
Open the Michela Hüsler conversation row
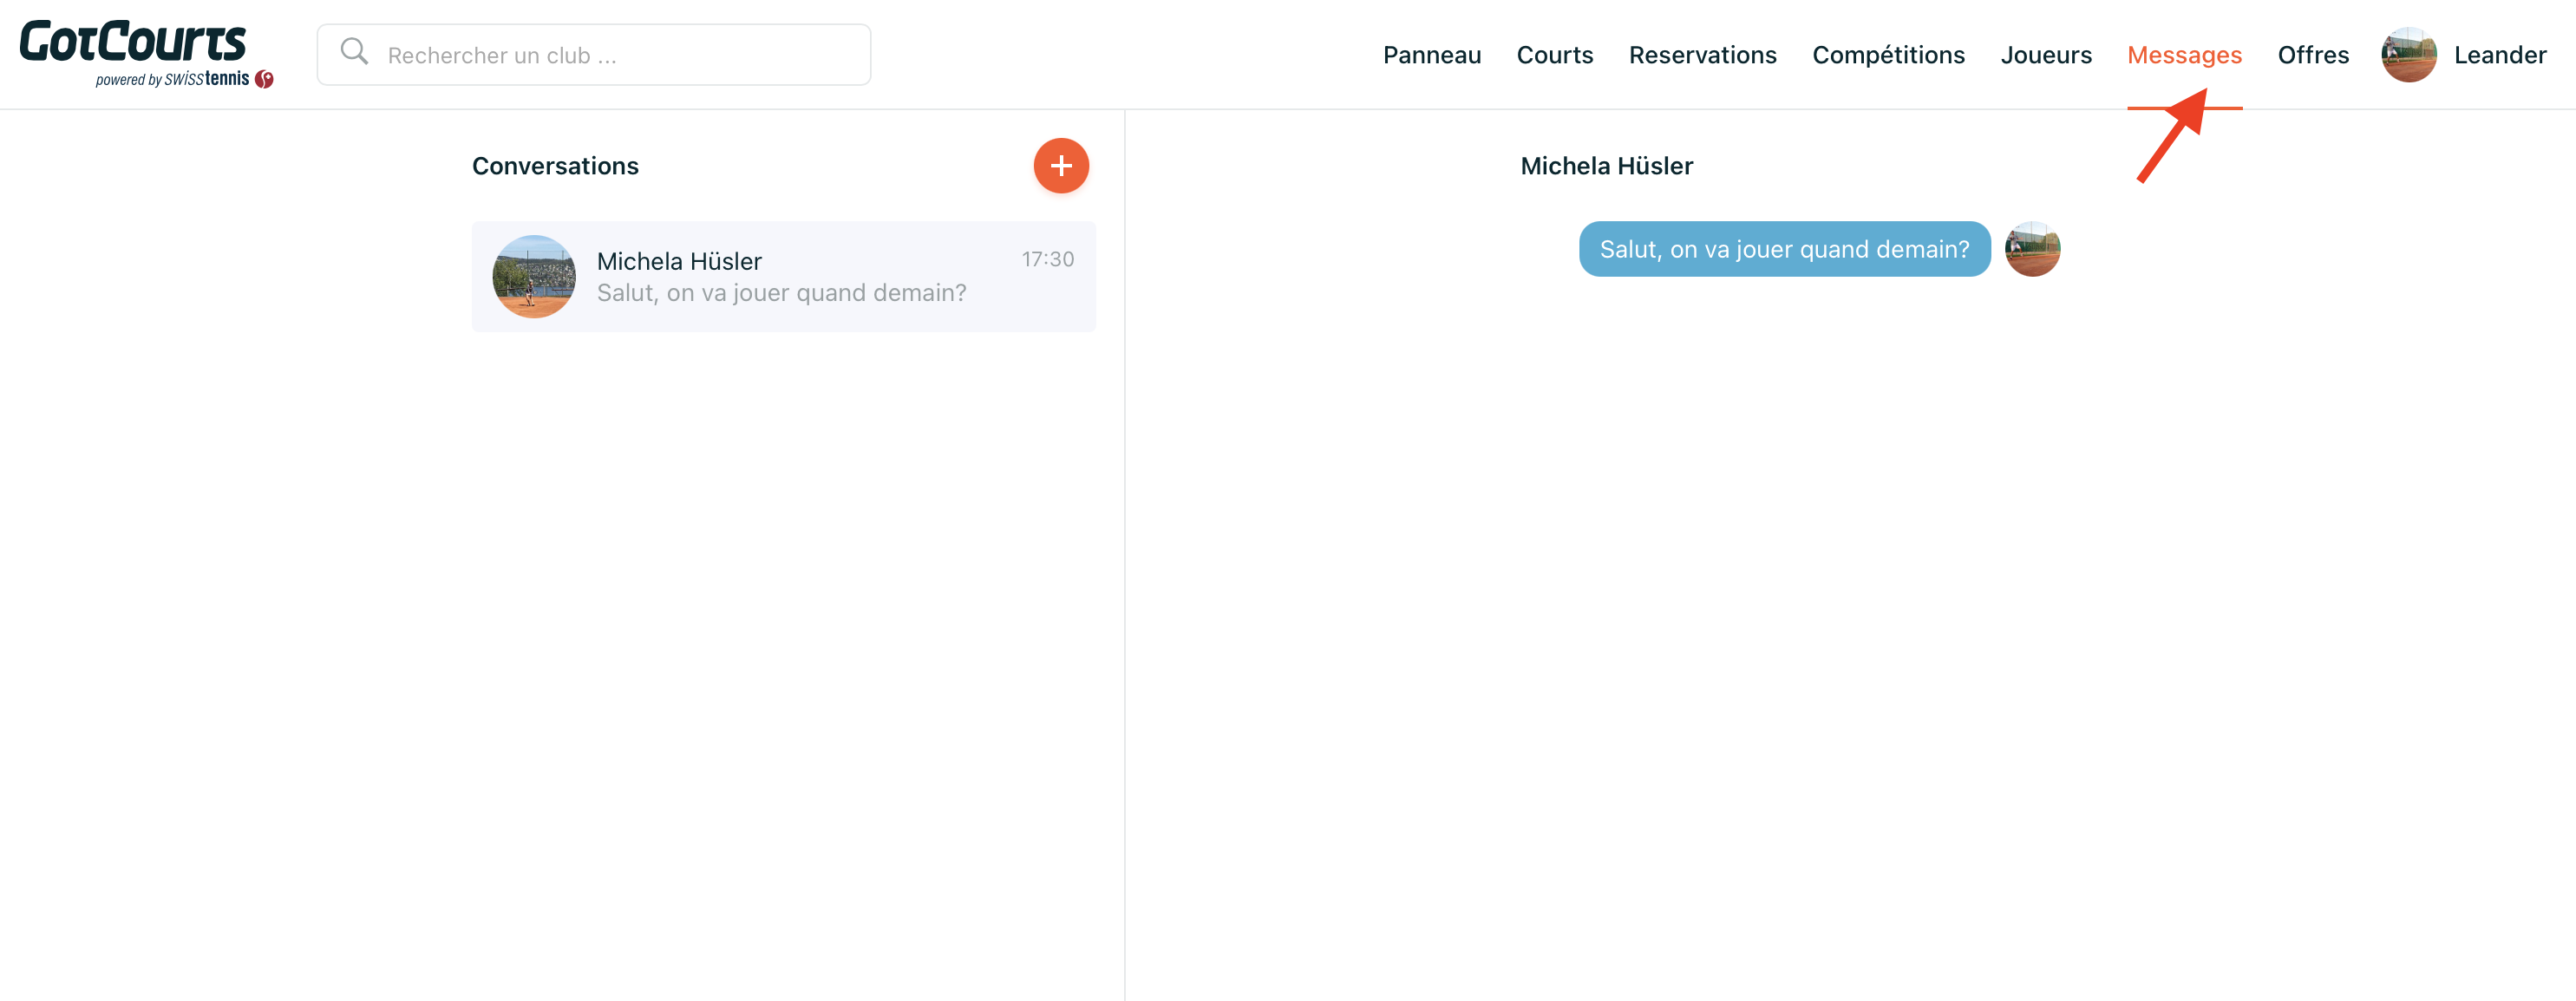783,277
